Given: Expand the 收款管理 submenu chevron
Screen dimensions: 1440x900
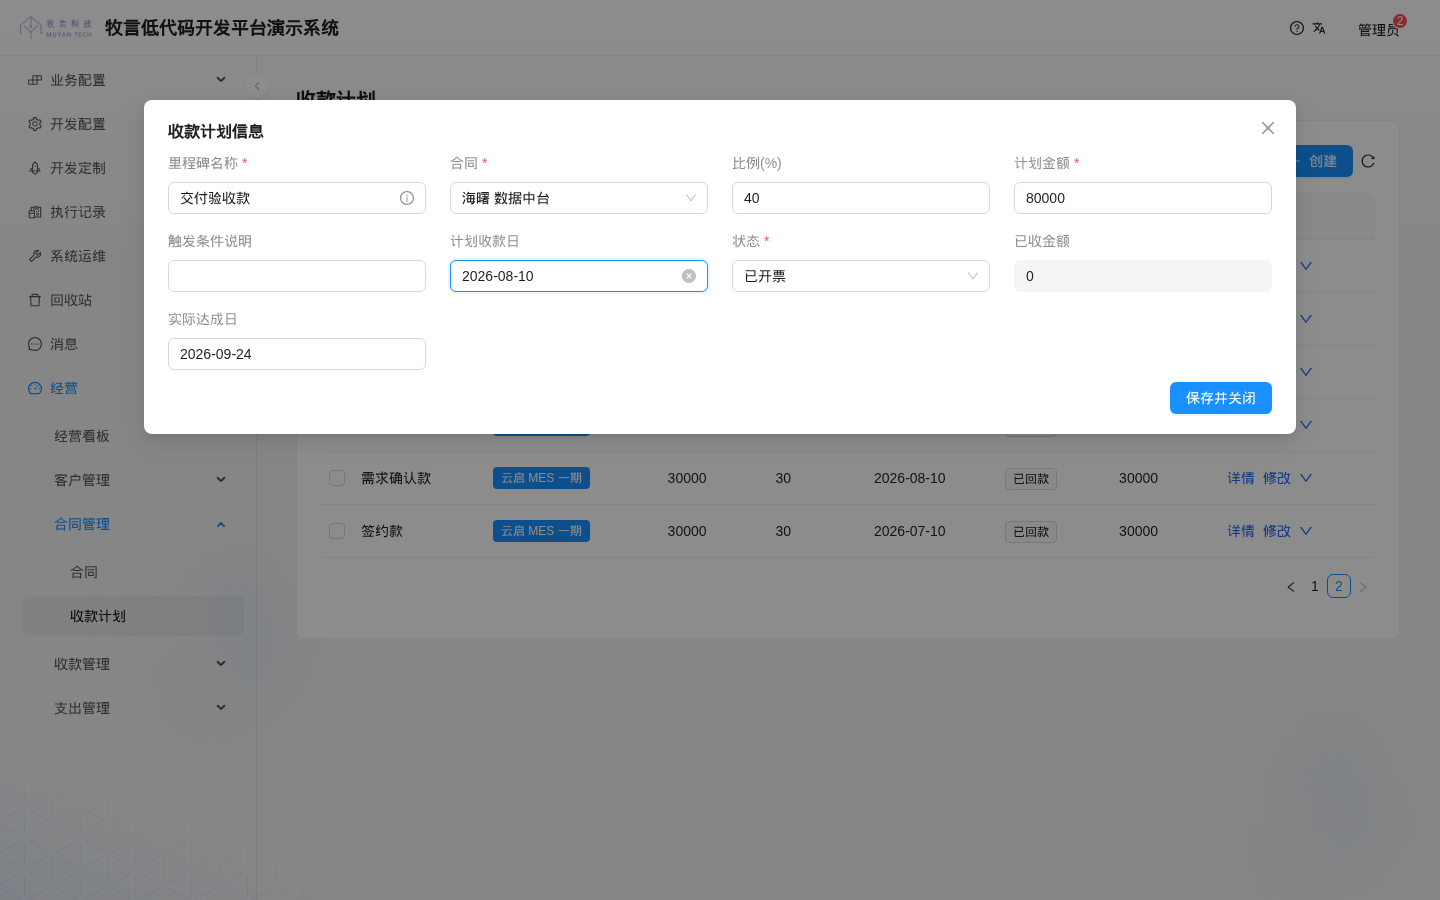Looking at the screenshot, I should [221, 664].
